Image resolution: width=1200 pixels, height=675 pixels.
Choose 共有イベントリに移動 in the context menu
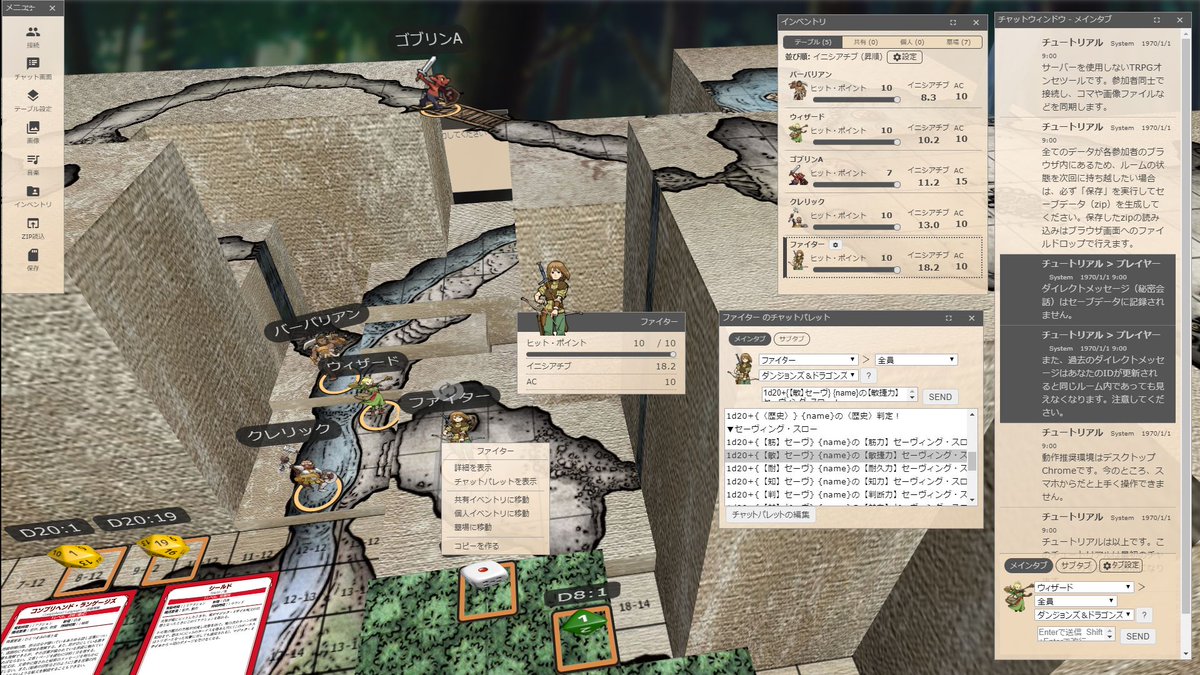tap(491, 499)
